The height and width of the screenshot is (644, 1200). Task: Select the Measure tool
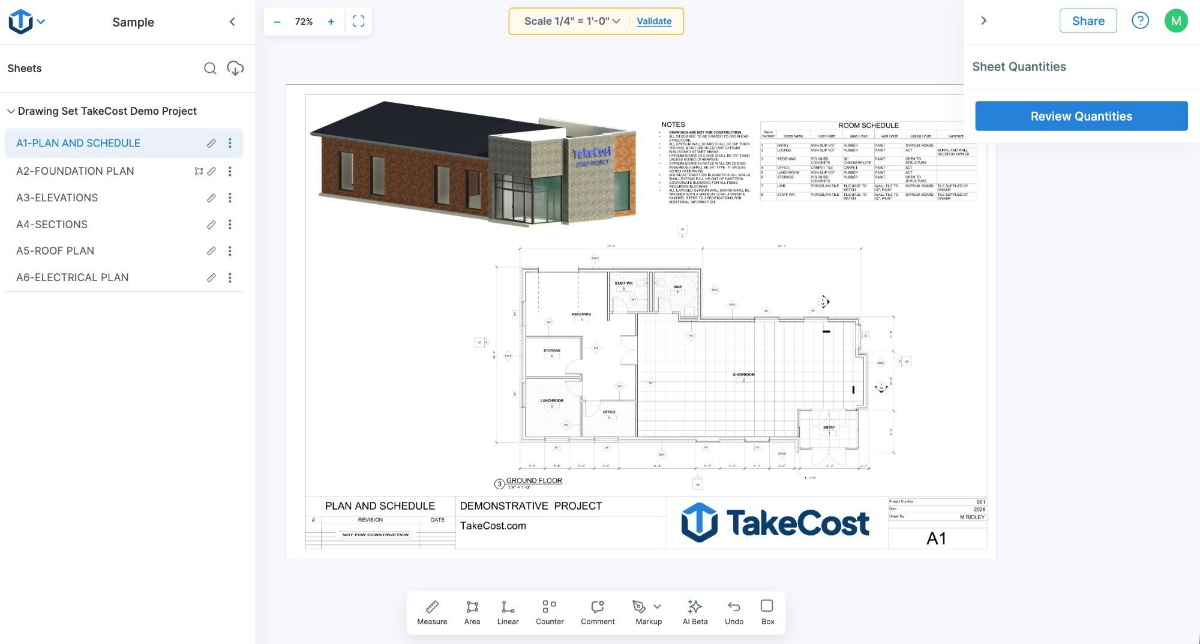pyautogui.click(x=432, y=611)
